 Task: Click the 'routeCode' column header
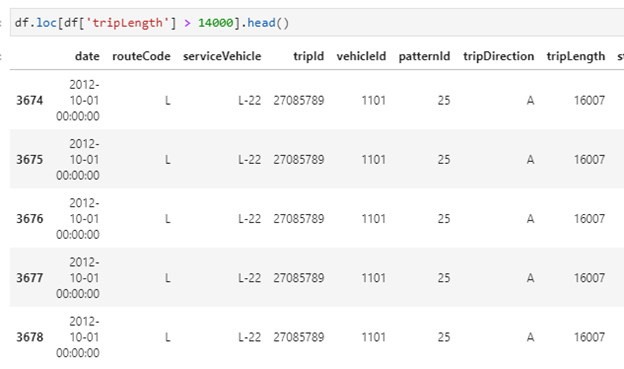(141, 57)
